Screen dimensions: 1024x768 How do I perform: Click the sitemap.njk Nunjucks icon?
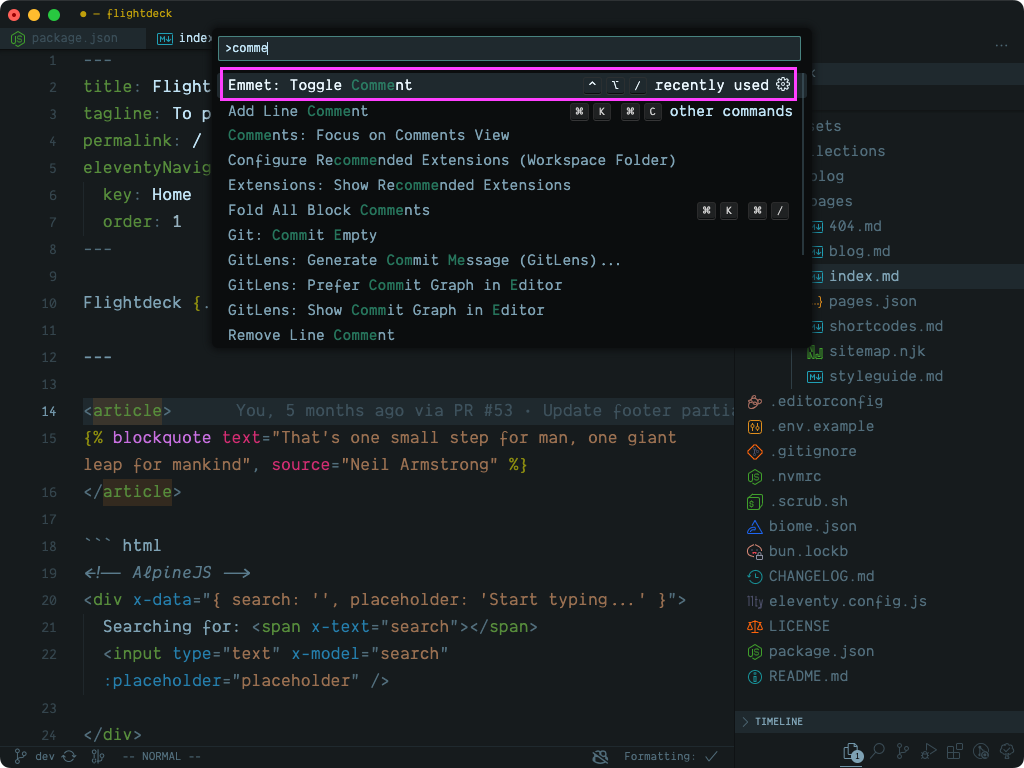click(814, 351)
